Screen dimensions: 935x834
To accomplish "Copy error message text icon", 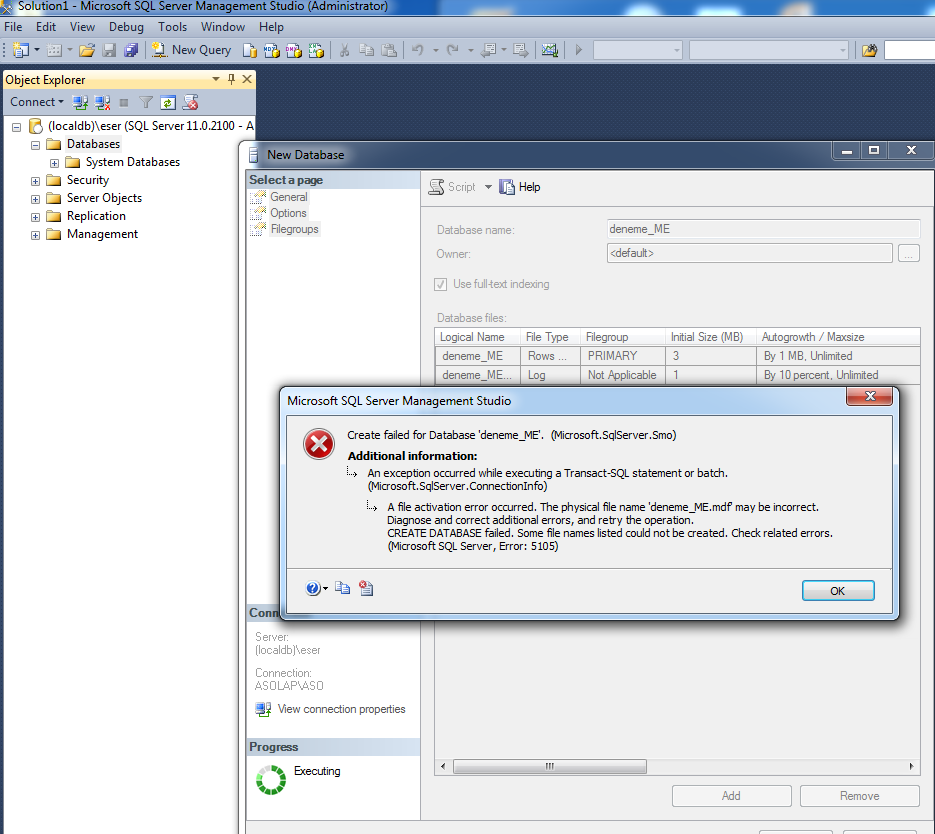I will [343, 589].
